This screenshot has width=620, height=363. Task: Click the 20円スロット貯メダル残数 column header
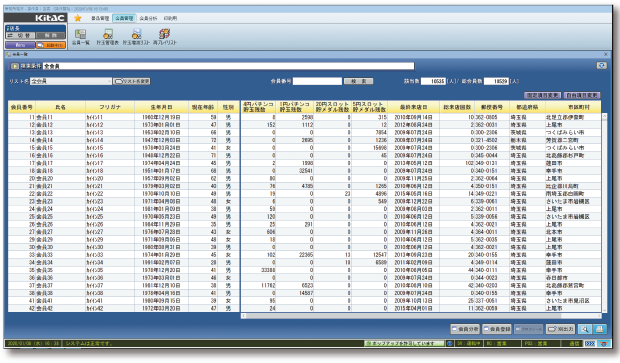click(x=333, y=107)
